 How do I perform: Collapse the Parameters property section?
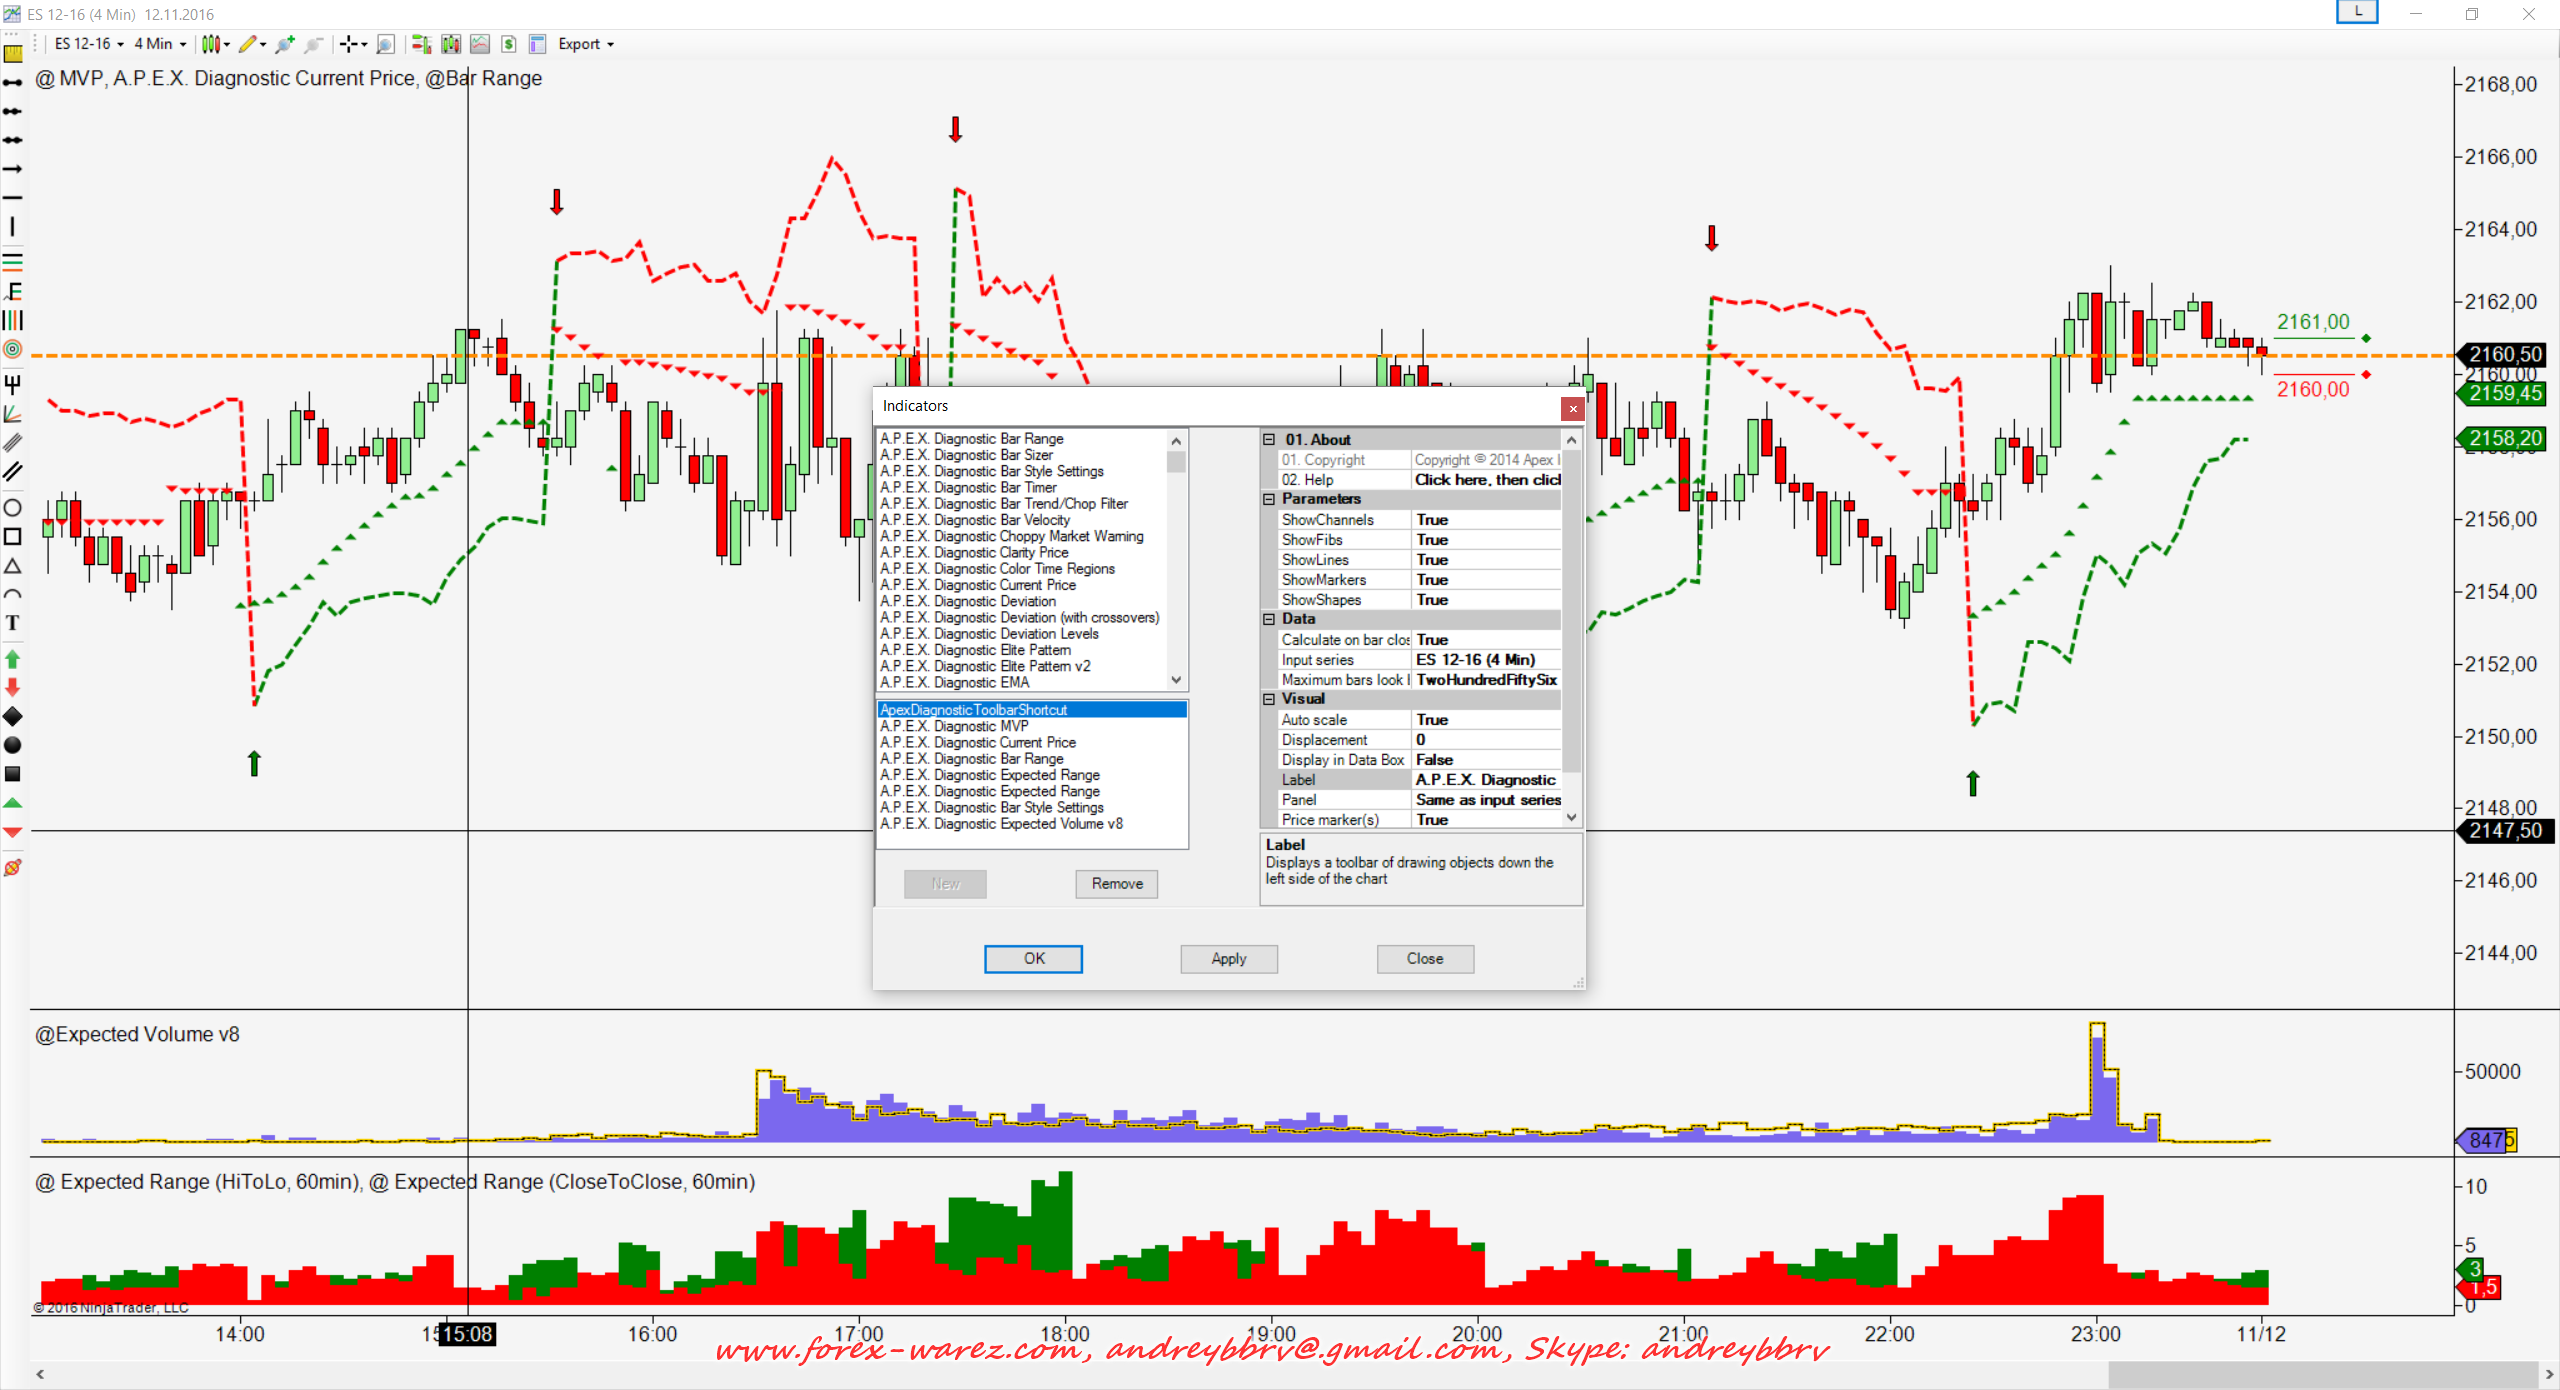(1269, 499)
